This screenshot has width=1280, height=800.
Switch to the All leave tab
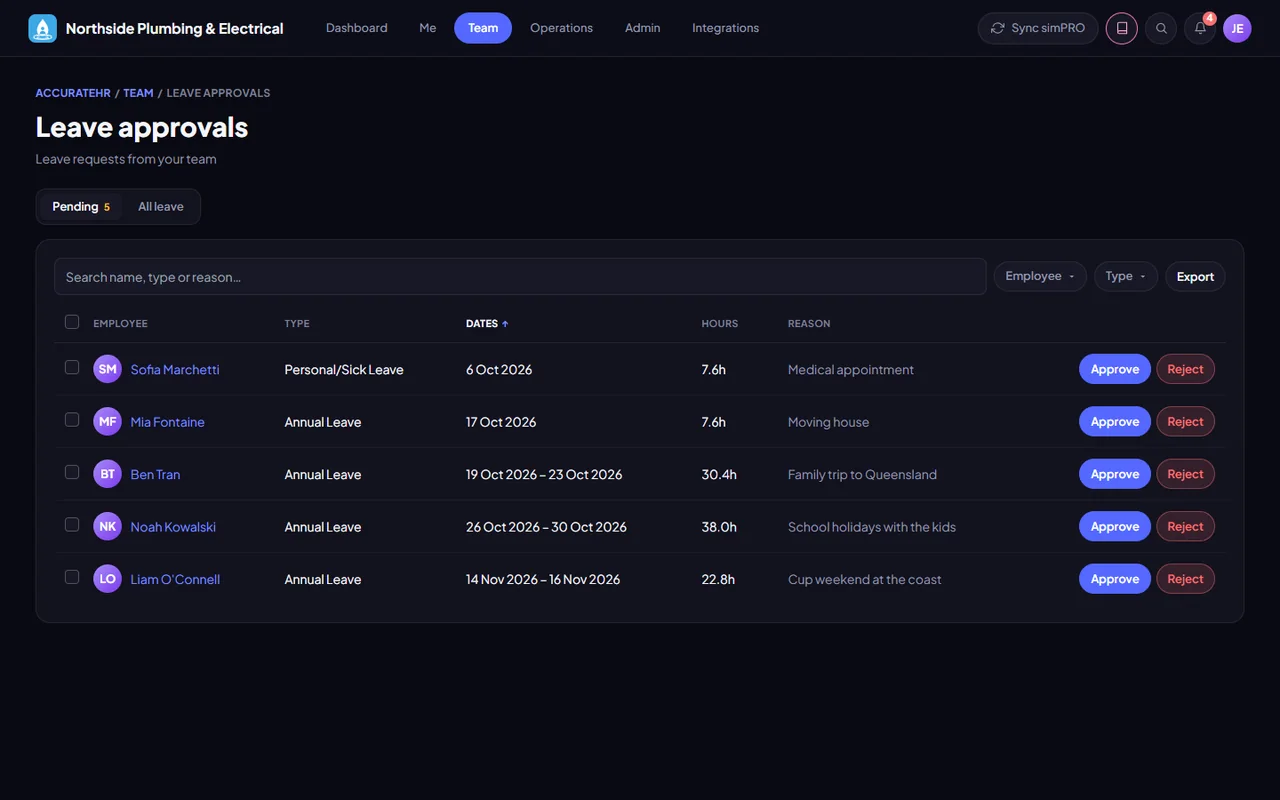click(161, 207)
